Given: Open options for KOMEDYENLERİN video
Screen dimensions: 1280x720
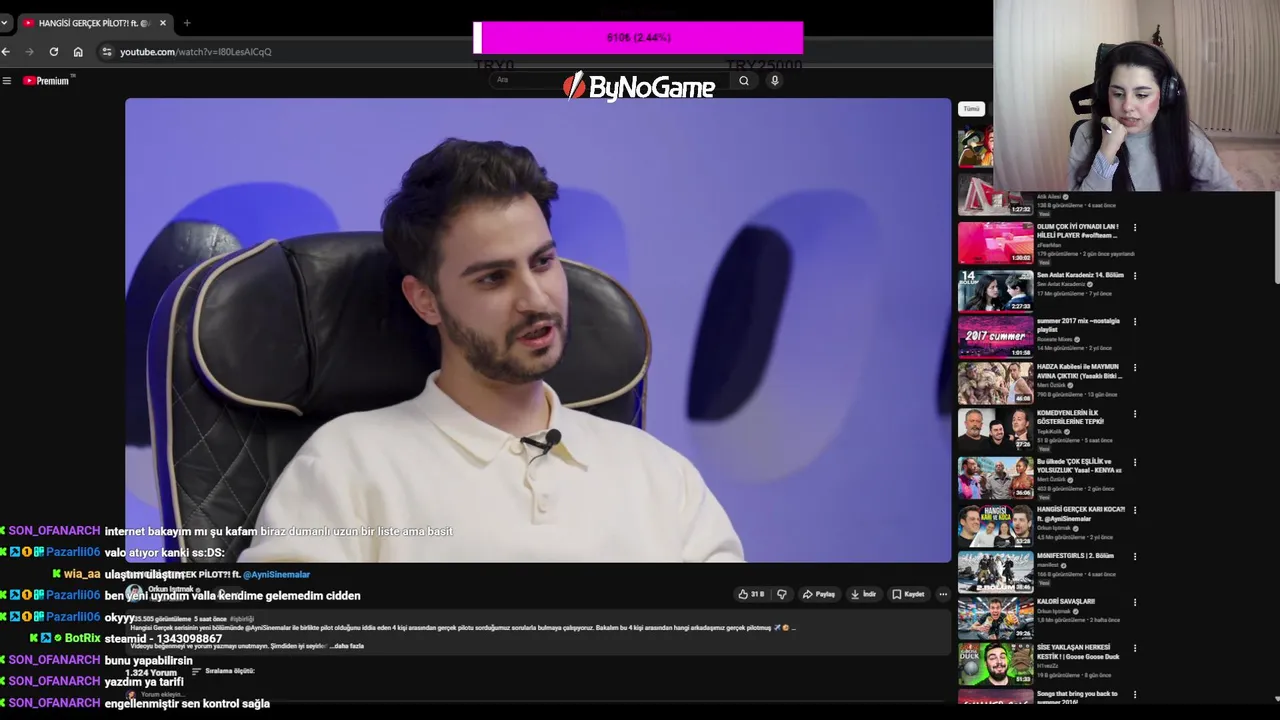Looking at the screenshot, I should coord(1135,414).
